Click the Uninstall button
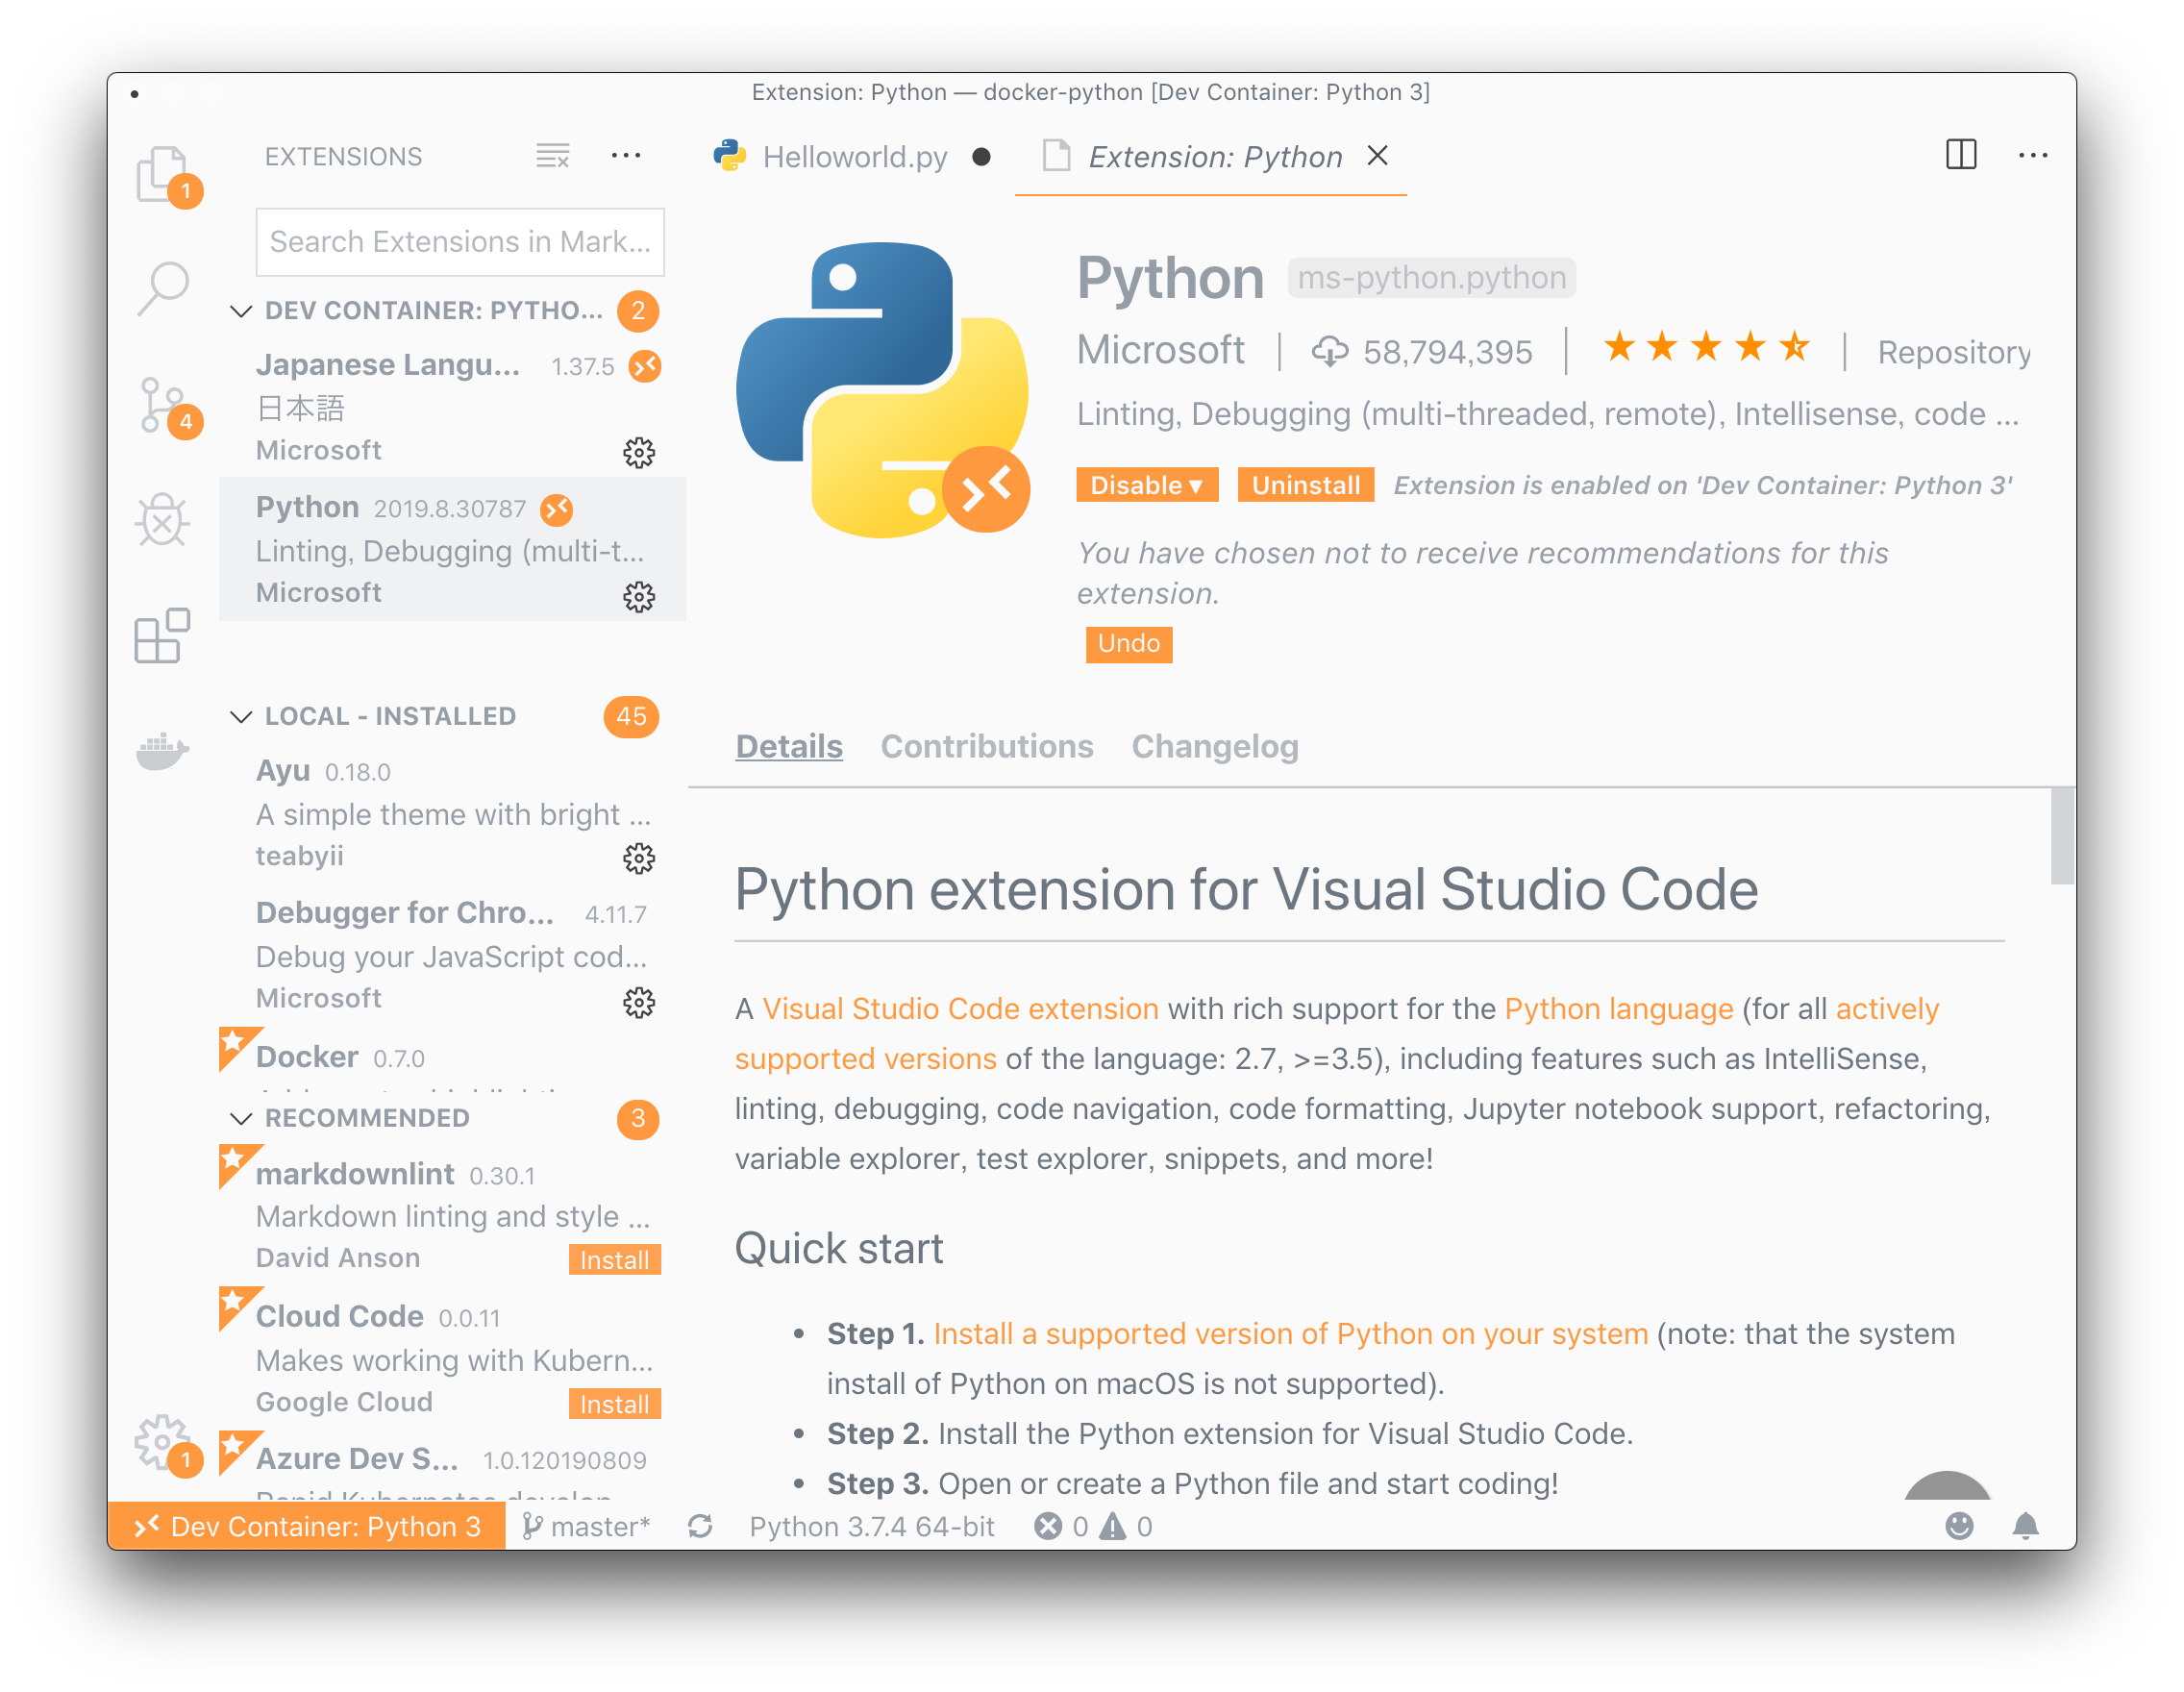The image size is (2184, 1692). click(1306, 485)
